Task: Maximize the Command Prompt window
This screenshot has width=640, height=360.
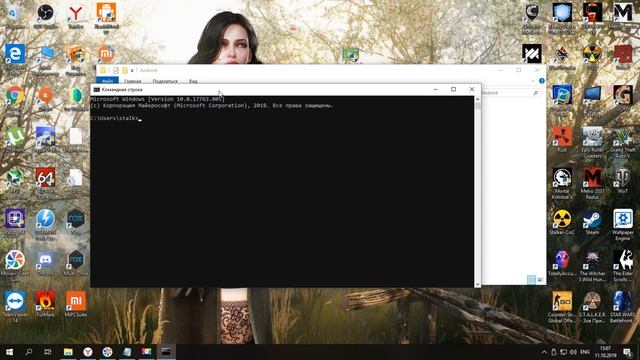Action: pyautogui.click(x=453, y=89)
